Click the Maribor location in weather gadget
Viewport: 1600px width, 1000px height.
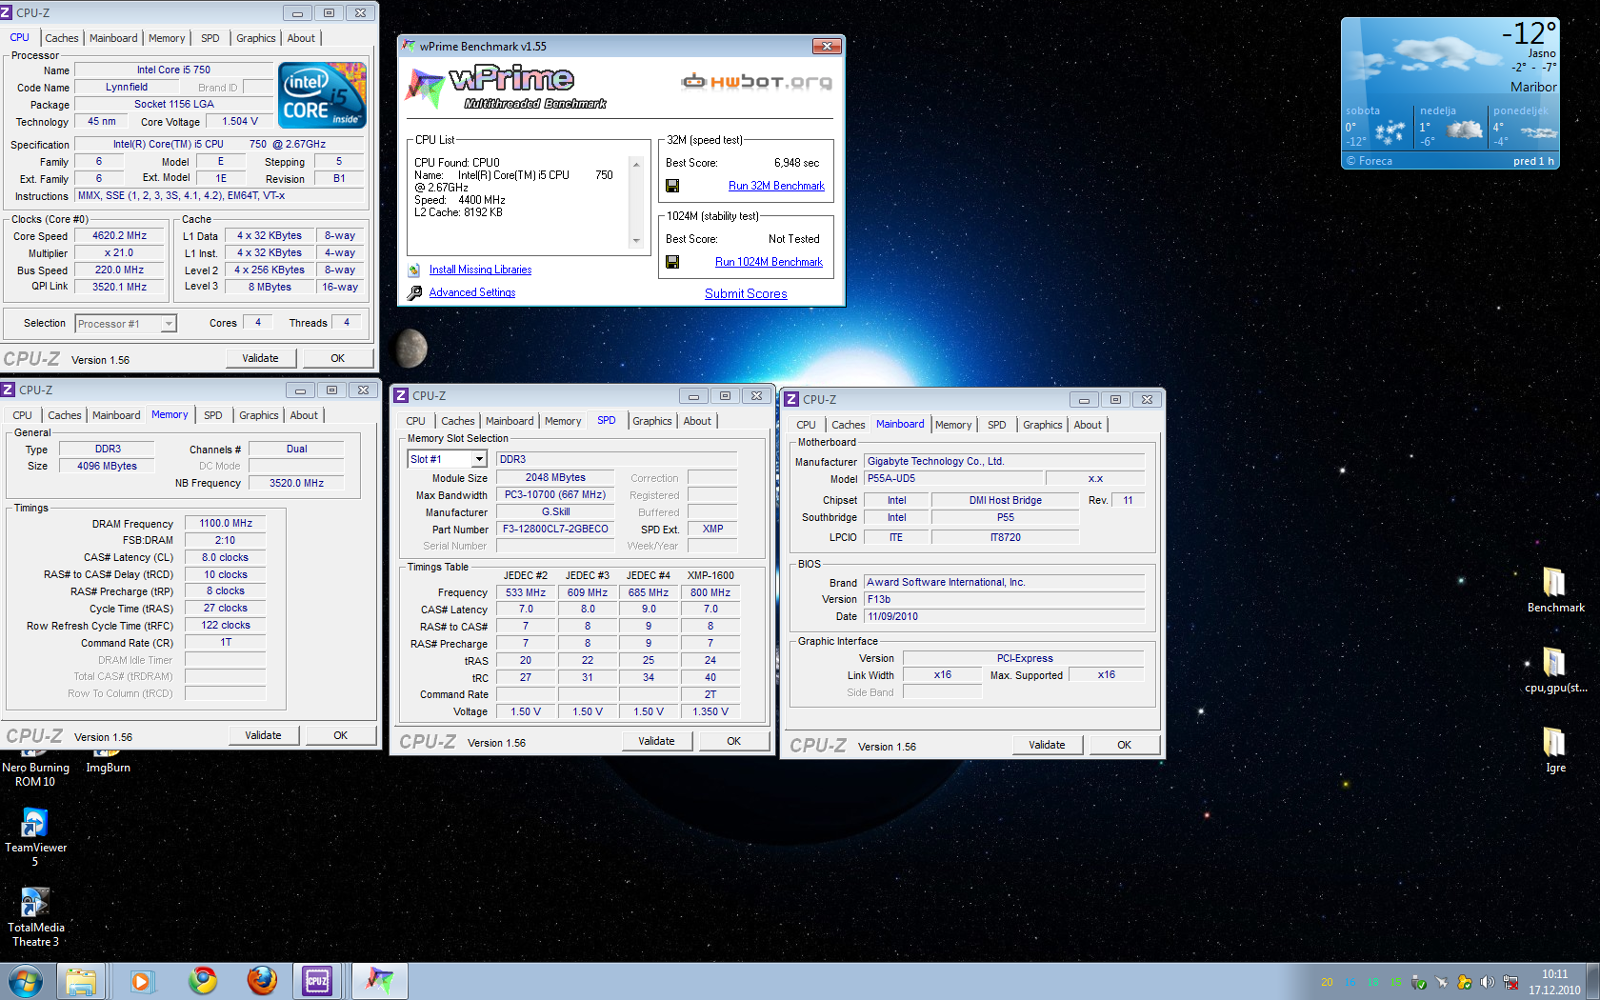point(1533,87)
